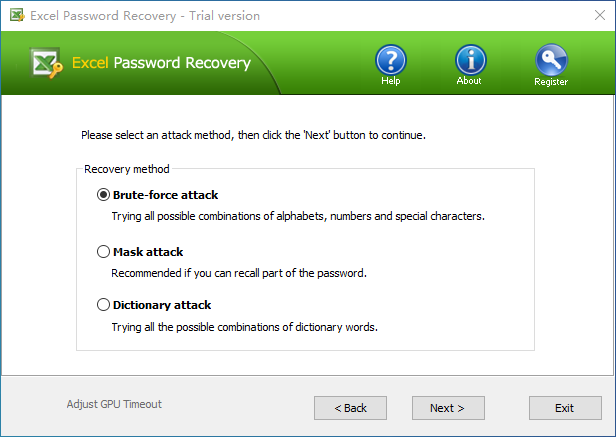Click the Register label text

click(x=551, y=82)
